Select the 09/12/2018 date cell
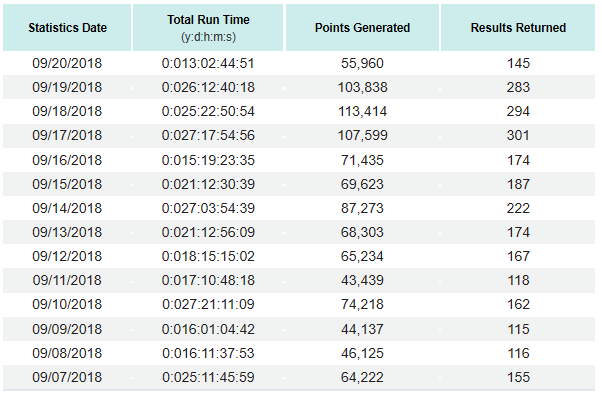 [x=67, y=256]
